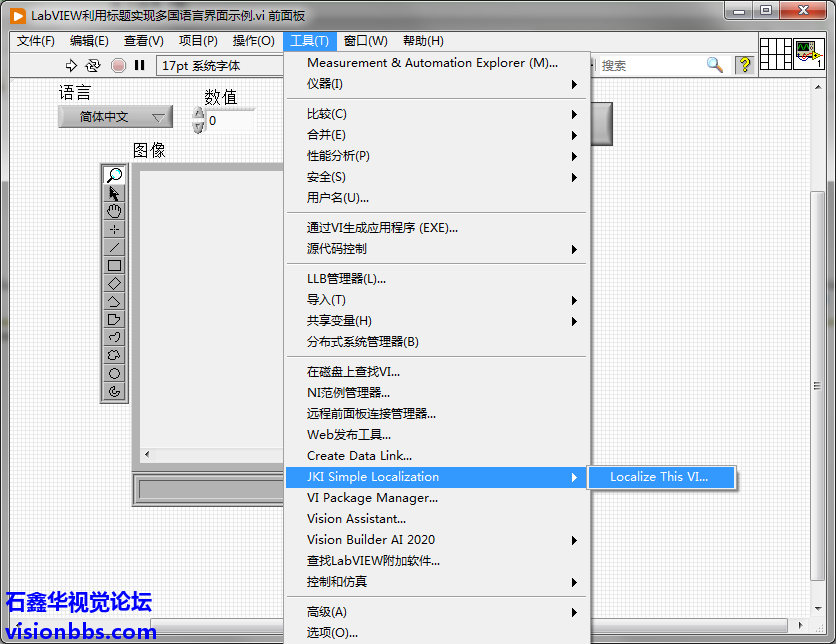Click the 搜索 search input field
836x644 pixels.
pyautogui.click(x=650, y=65)
